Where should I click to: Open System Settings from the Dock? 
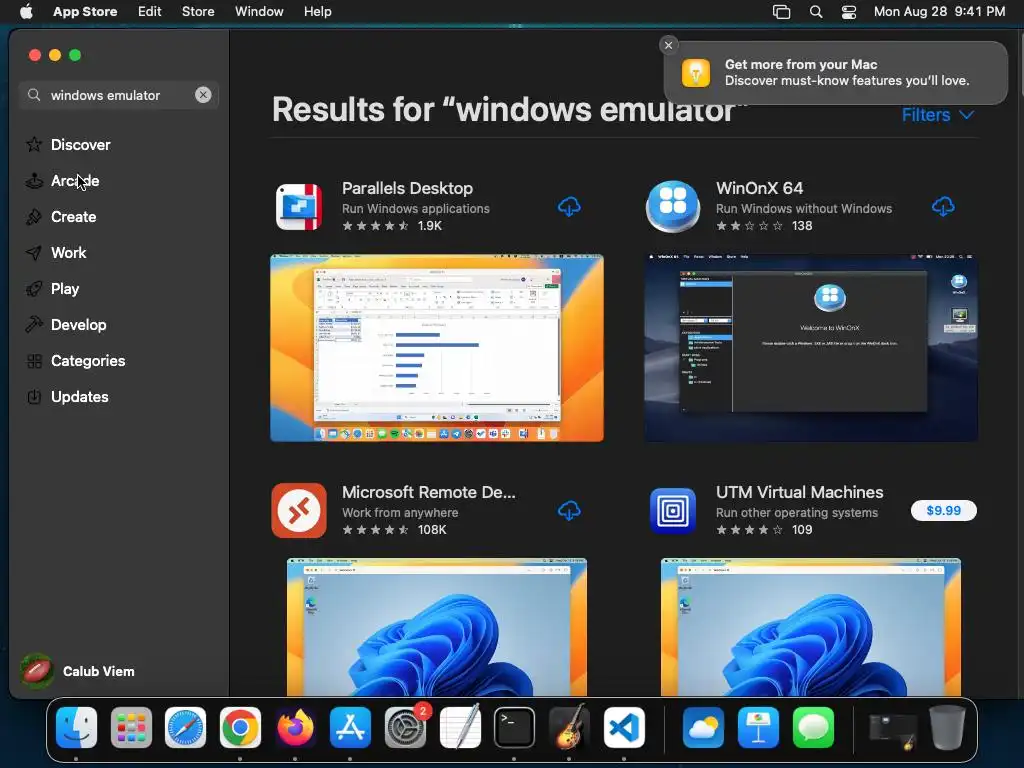tap(406, 728)
